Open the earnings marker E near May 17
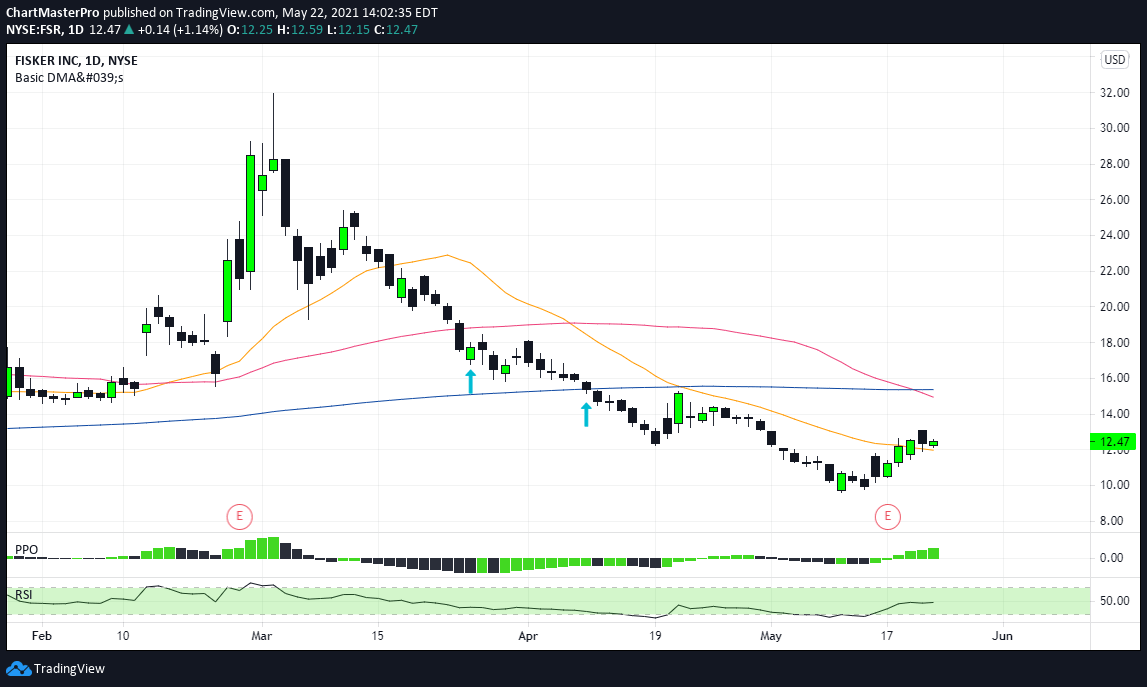Viewport: 1147px width, 687px height. (x=887, y=517)
